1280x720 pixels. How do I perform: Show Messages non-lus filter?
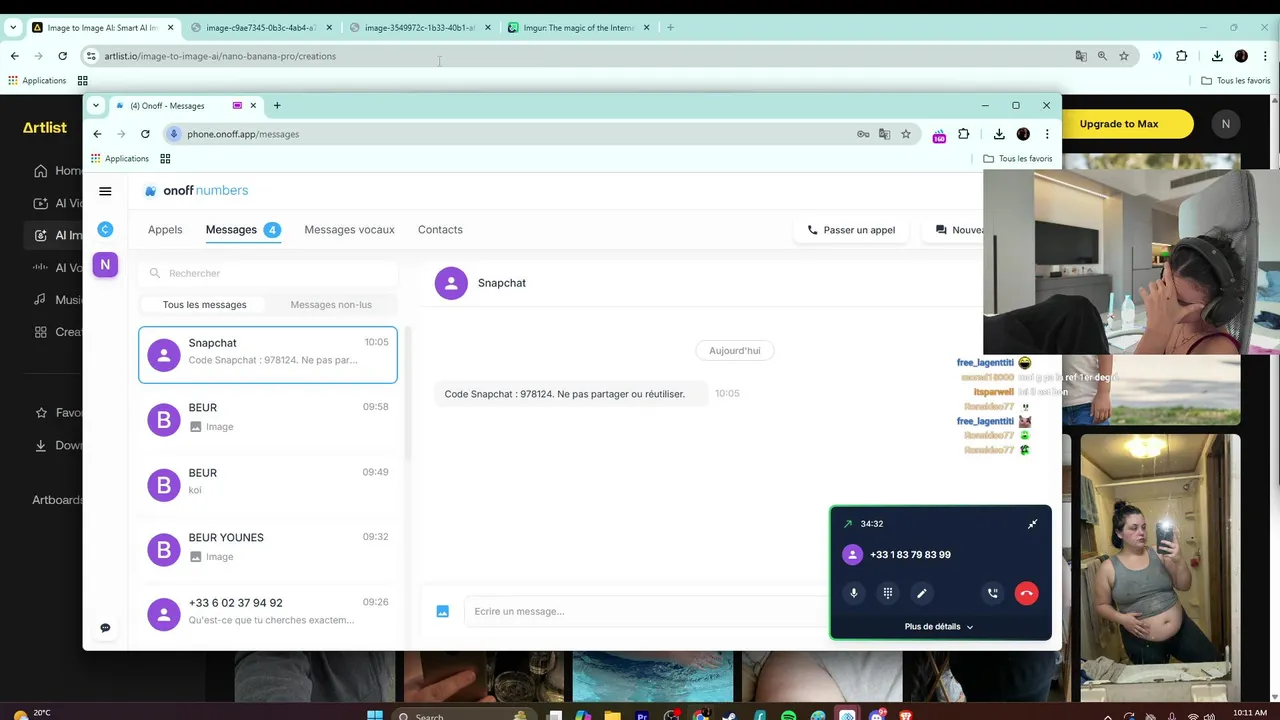pyautogui.click(x=331, y=305)
